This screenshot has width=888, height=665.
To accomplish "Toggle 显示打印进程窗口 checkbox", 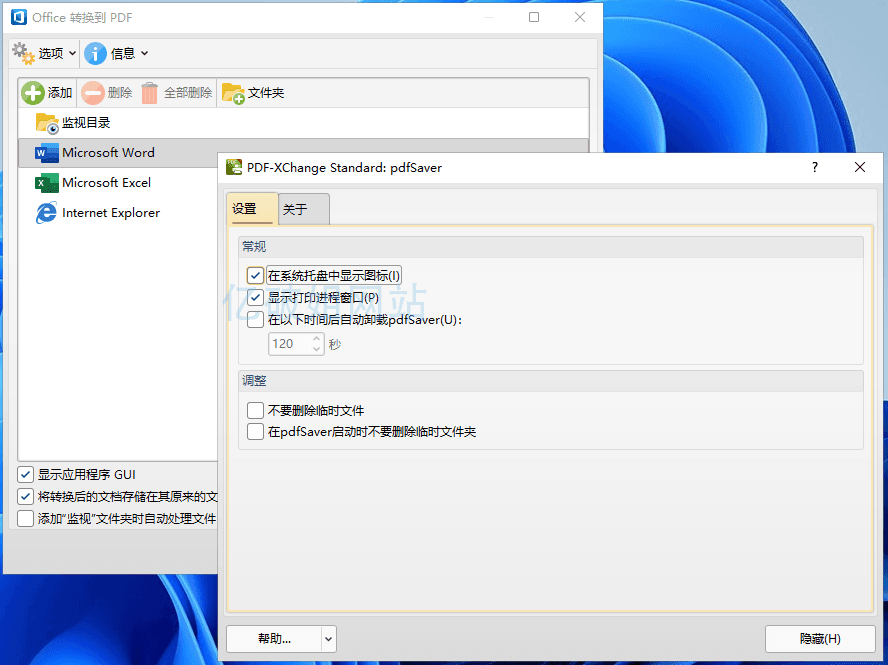I will [x=256, y=298].
